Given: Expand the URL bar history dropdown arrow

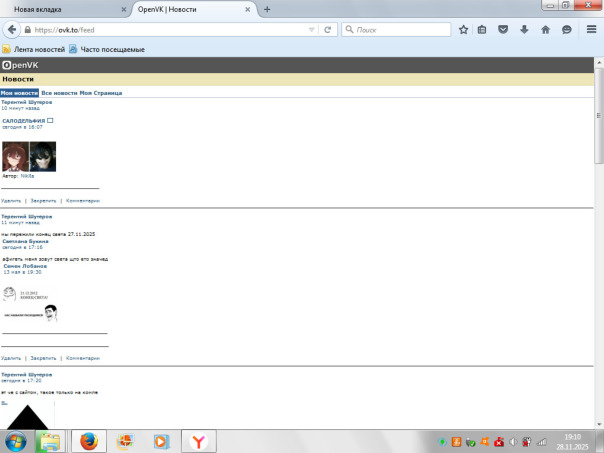Looking at the screenshot, I should pyautogui.click(x=312, y=30).
